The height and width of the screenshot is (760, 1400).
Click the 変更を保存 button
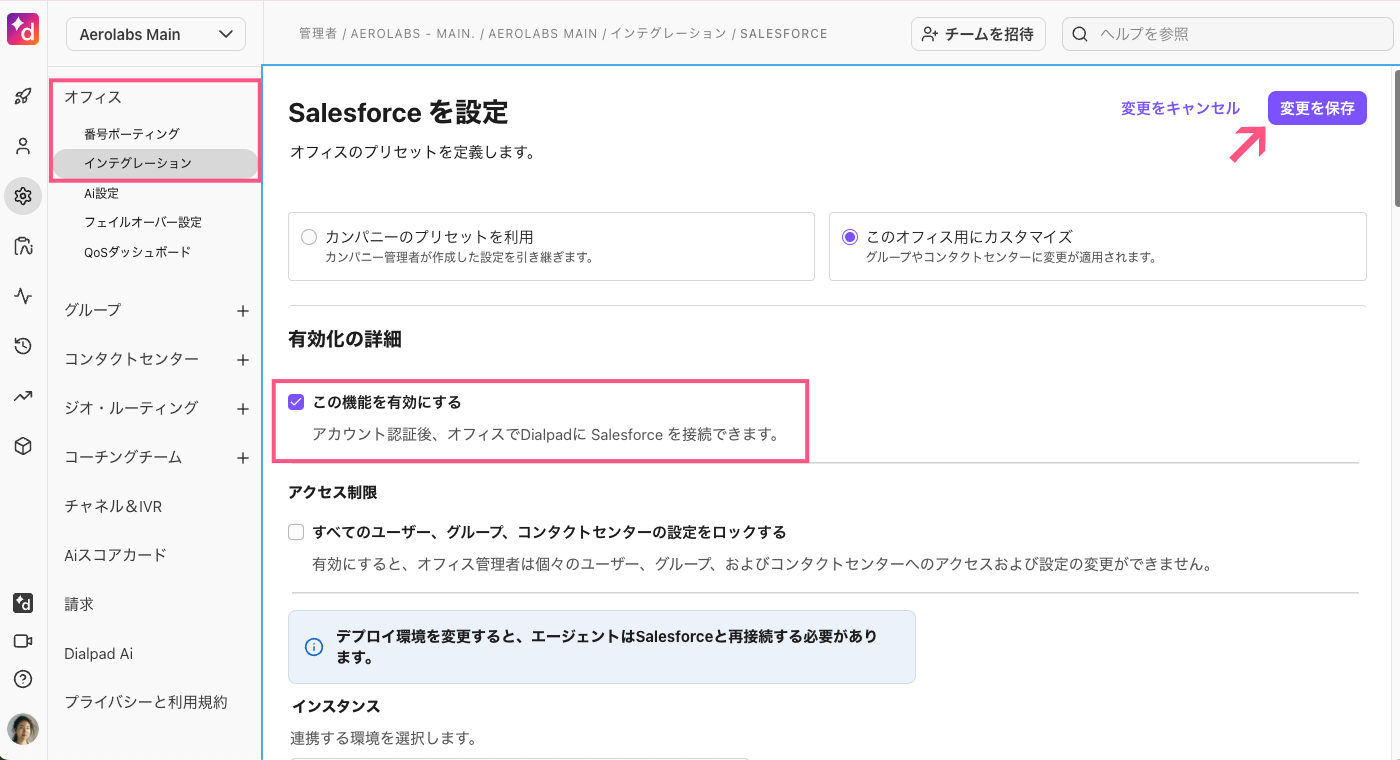click(1317, 108)
